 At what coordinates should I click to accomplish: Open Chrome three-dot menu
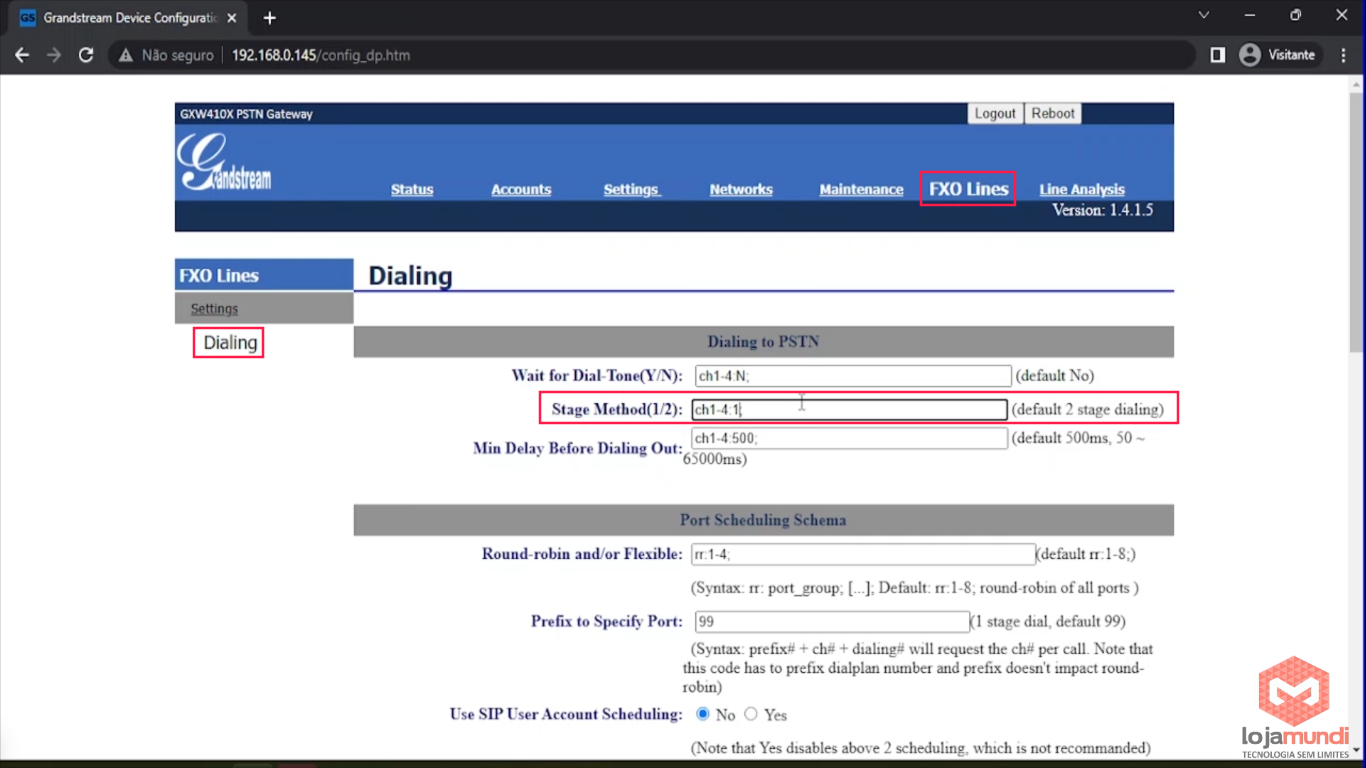(1345, 55)
